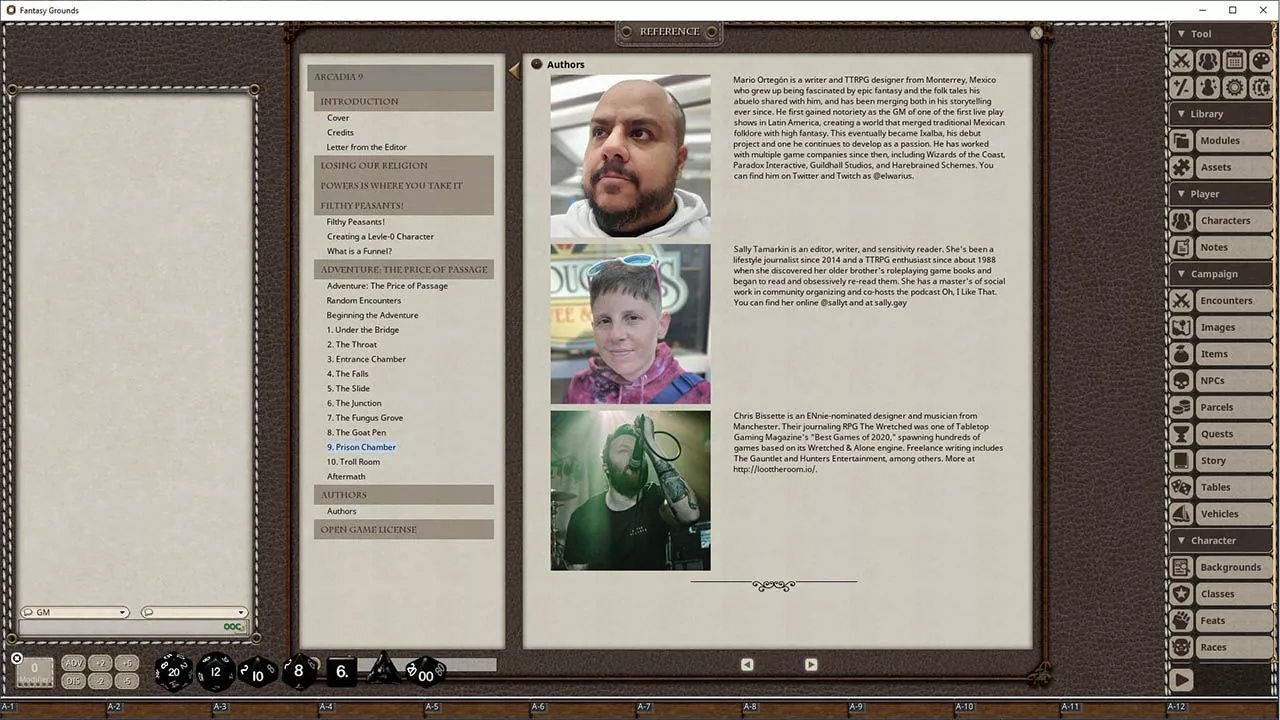The height and width of the screenshot is (720, 1280).
Task: Select Losing Our Religion chapter
Action: [404, 165]
